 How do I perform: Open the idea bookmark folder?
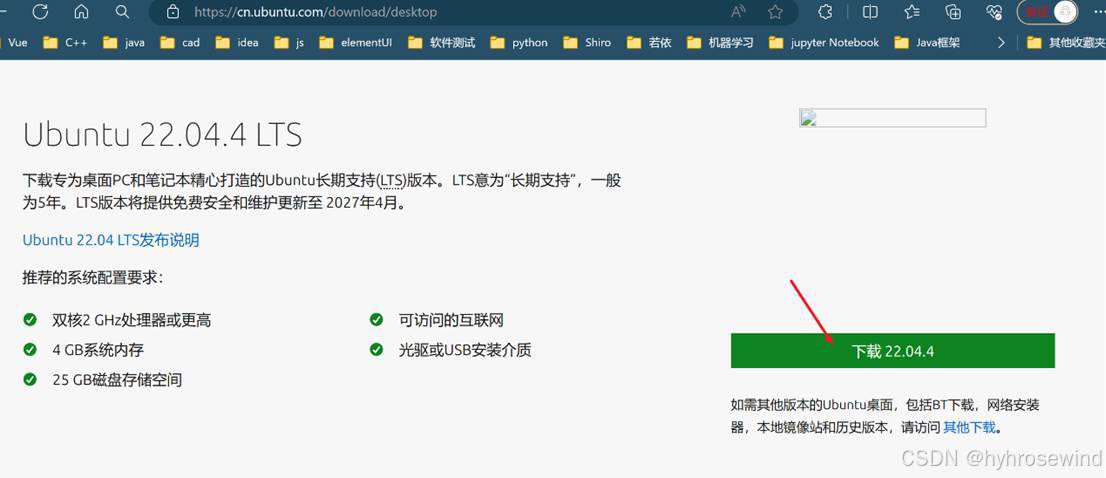click(237, 42)
